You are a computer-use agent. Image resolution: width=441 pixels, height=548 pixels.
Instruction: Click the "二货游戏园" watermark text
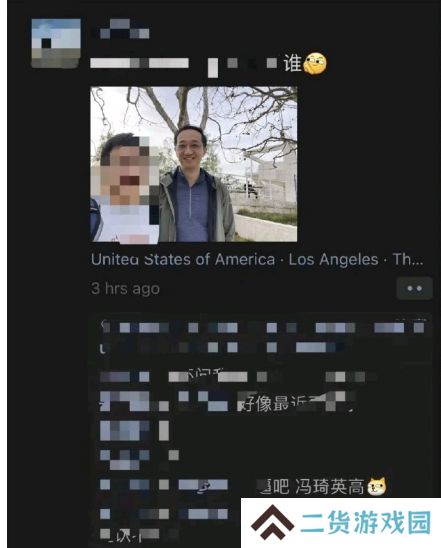point(365,522)
